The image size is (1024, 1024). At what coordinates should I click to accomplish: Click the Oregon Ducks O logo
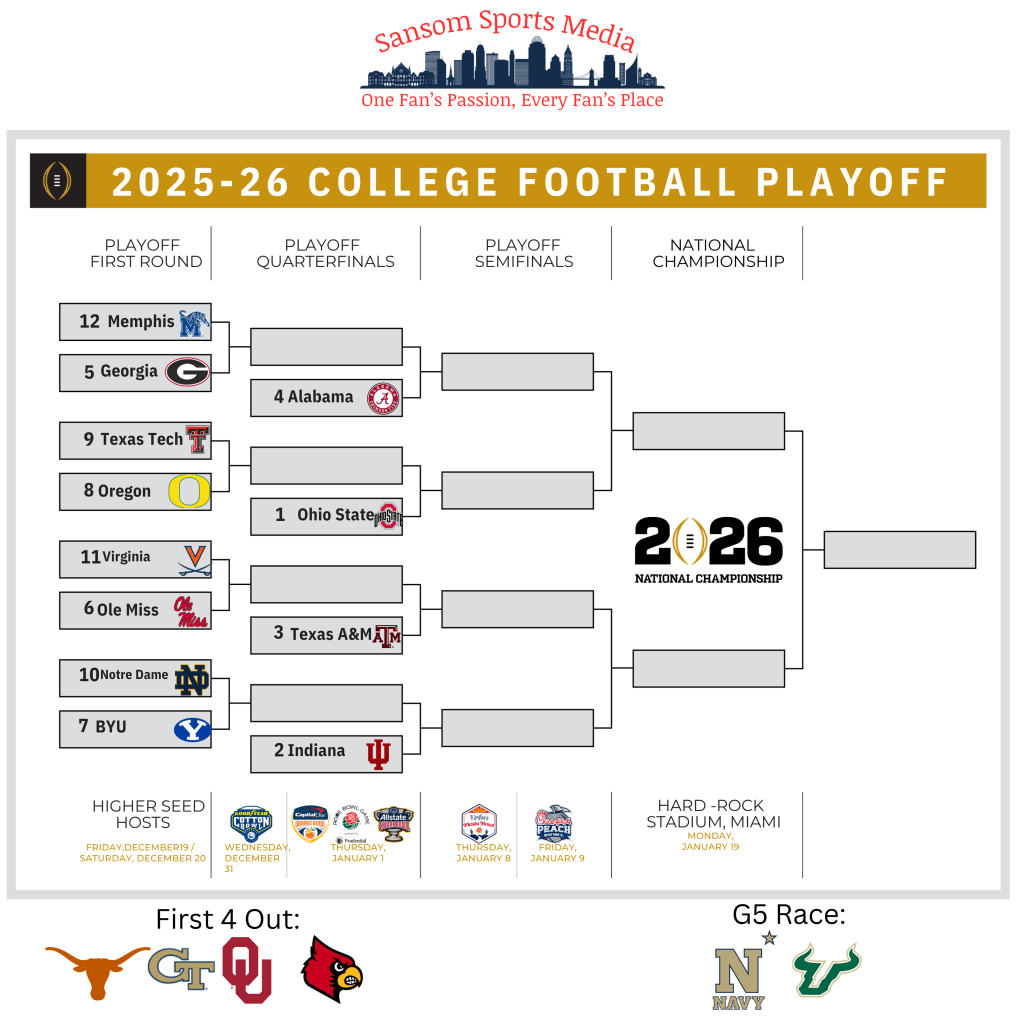pyautogui.click(x=188, y=491)
